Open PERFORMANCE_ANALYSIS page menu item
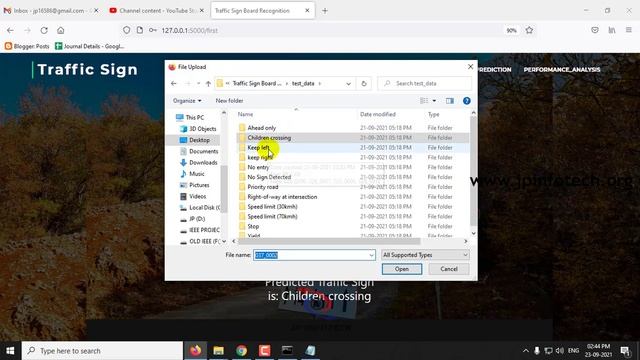The height and width of the screenshot is (360, 640). click(562, 70)
